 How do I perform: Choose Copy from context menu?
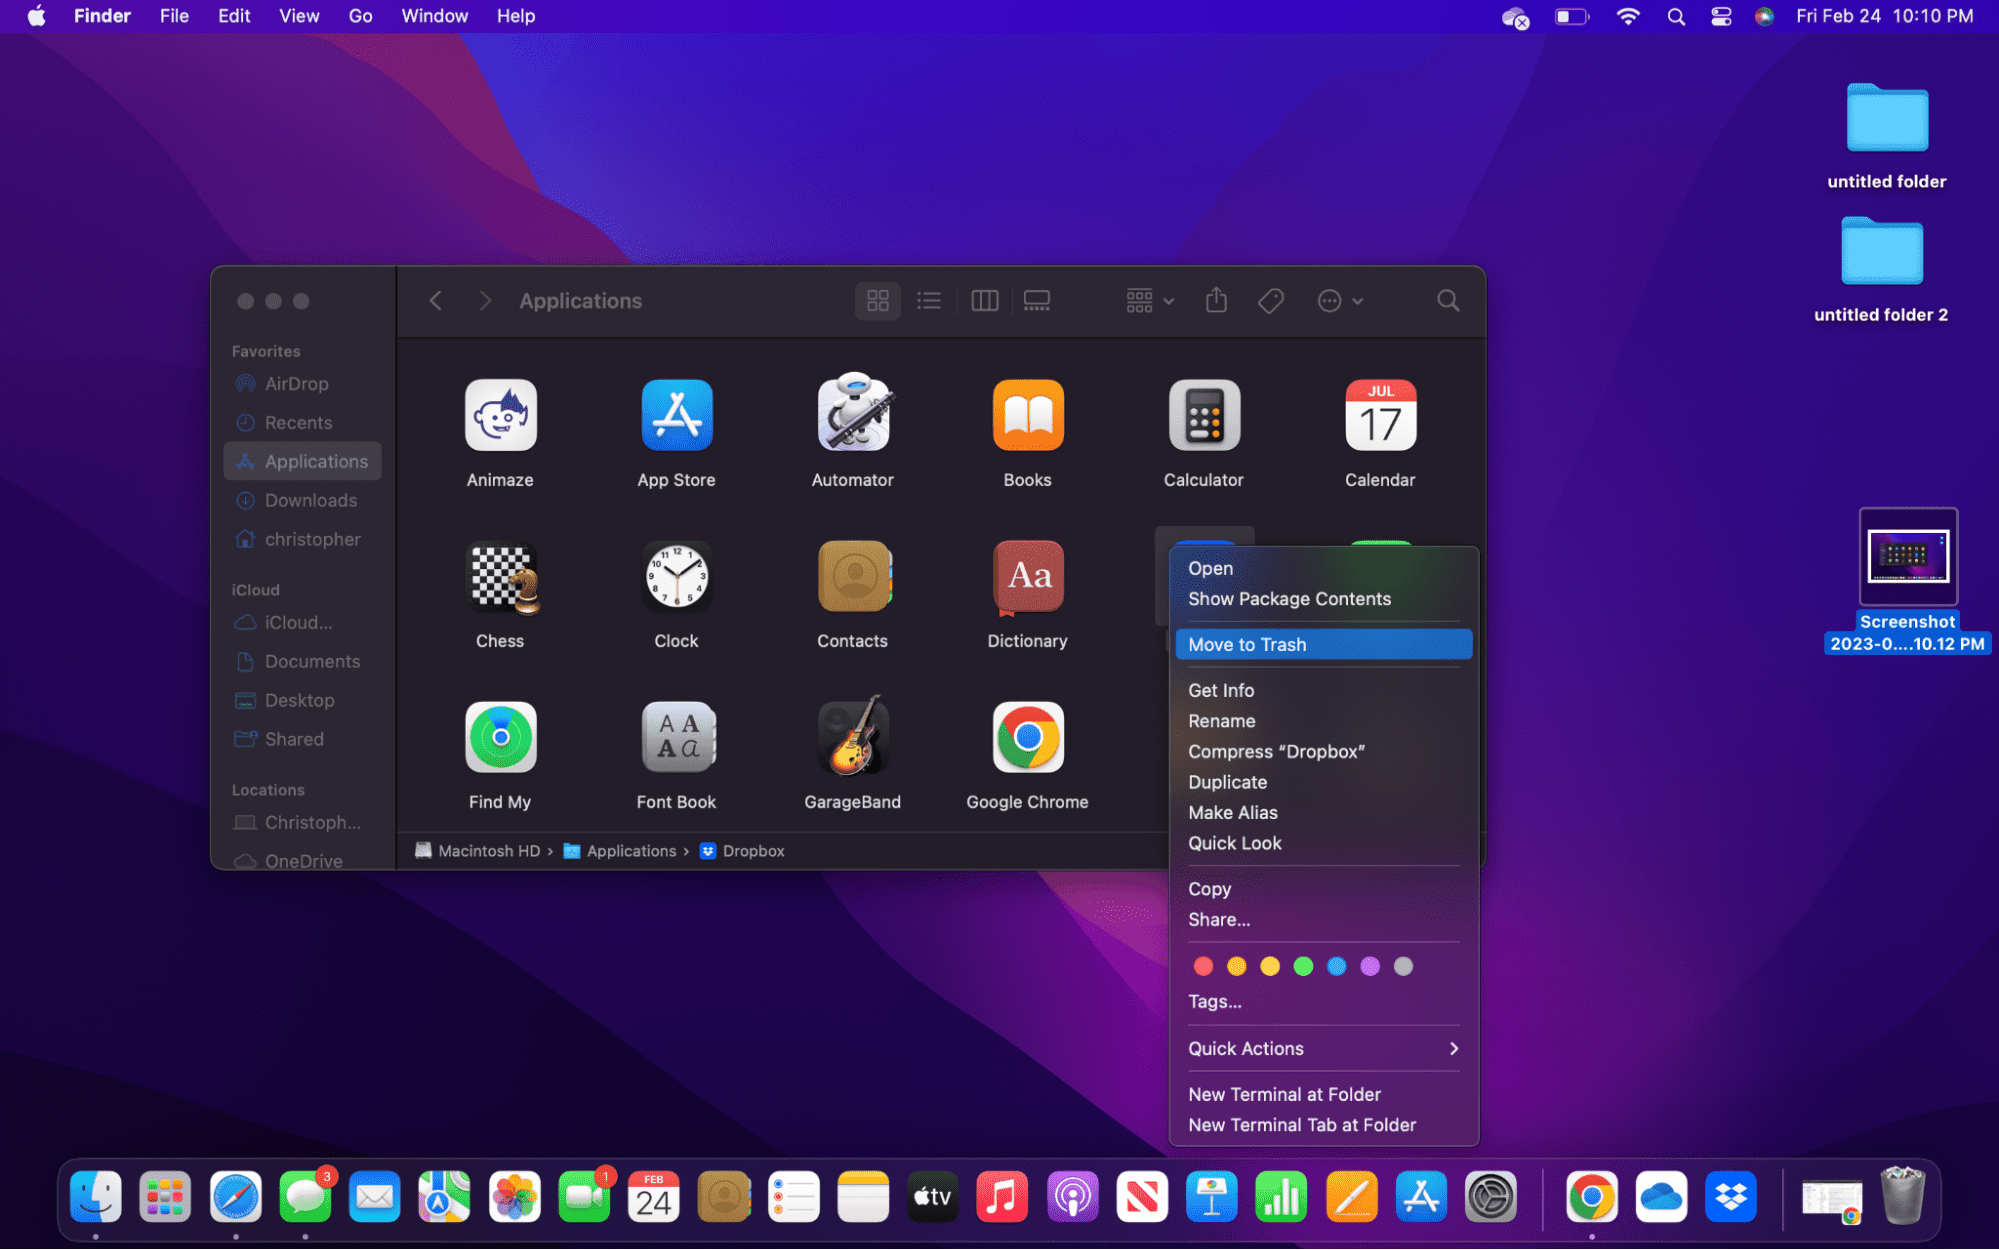(1323, 889)
